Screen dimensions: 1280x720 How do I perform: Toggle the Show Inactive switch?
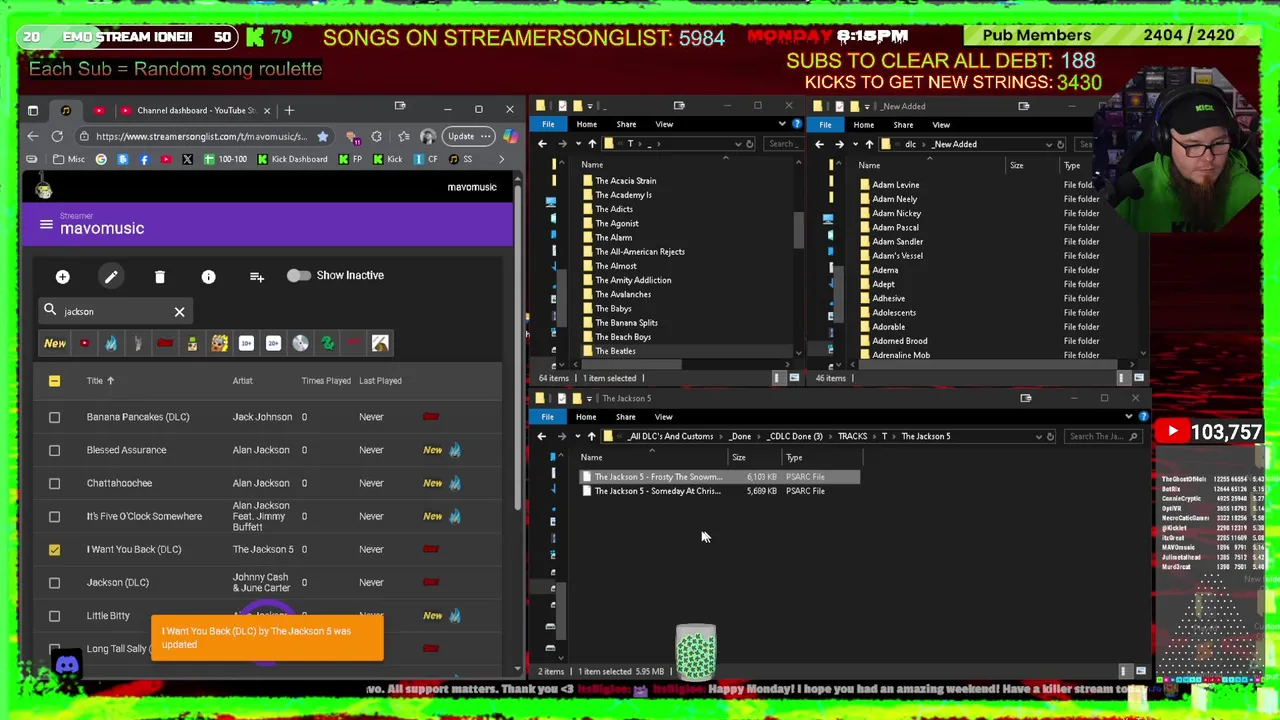tap(298, 275)
